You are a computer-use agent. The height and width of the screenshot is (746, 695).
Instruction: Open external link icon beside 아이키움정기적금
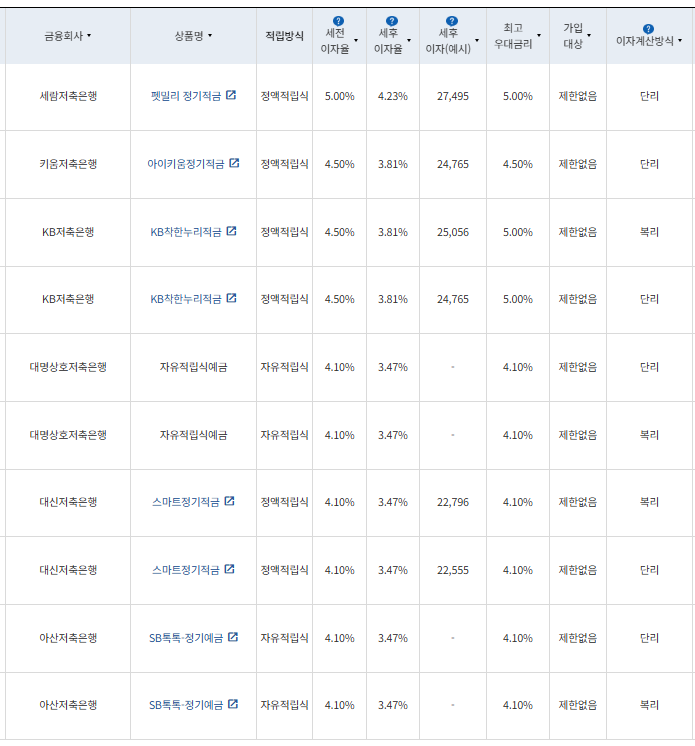coord(234,163)
